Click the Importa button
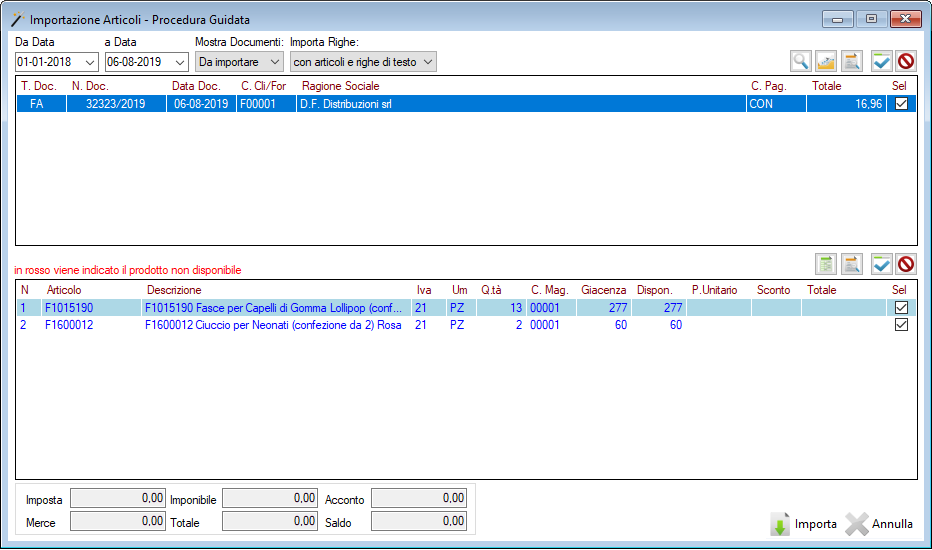The width and height of the screenshot is (932, 550). (804, 524)
